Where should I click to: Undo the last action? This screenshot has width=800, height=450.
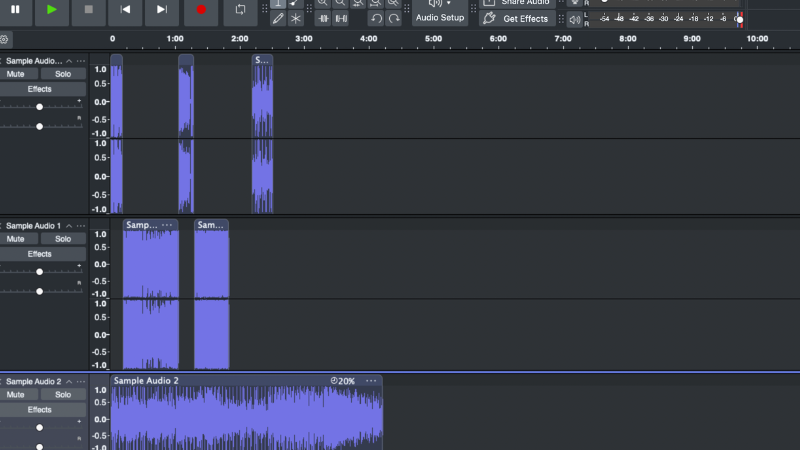(x=377, y=19)
